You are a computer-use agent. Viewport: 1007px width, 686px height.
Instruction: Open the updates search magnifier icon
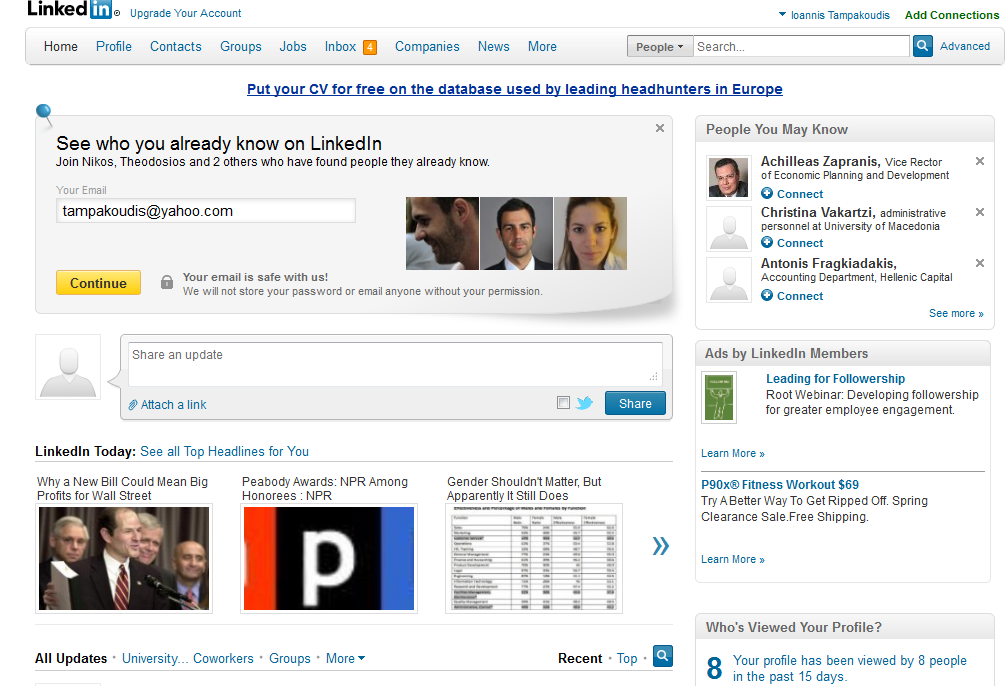(663, 656)
